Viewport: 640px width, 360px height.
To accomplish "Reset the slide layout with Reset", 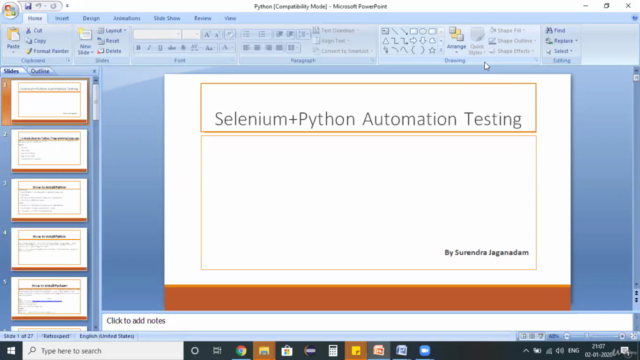I will [x=109, y=41].
